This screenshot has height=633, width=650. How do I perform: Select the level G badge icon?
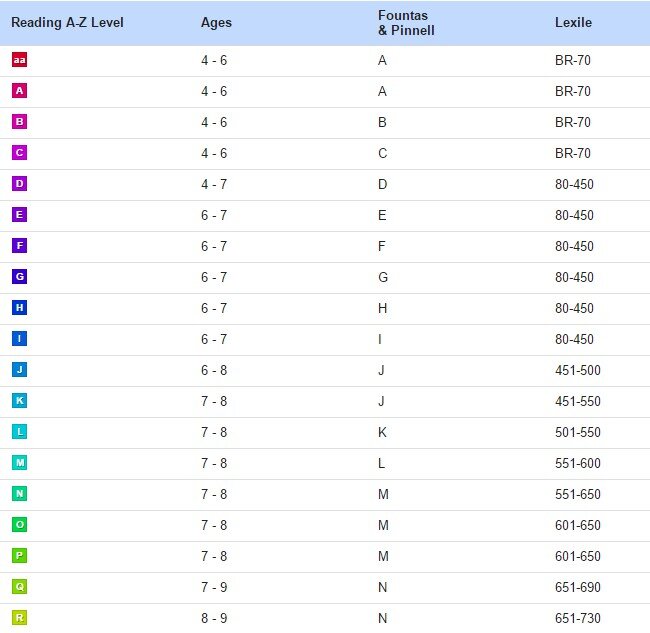(19, 276)
